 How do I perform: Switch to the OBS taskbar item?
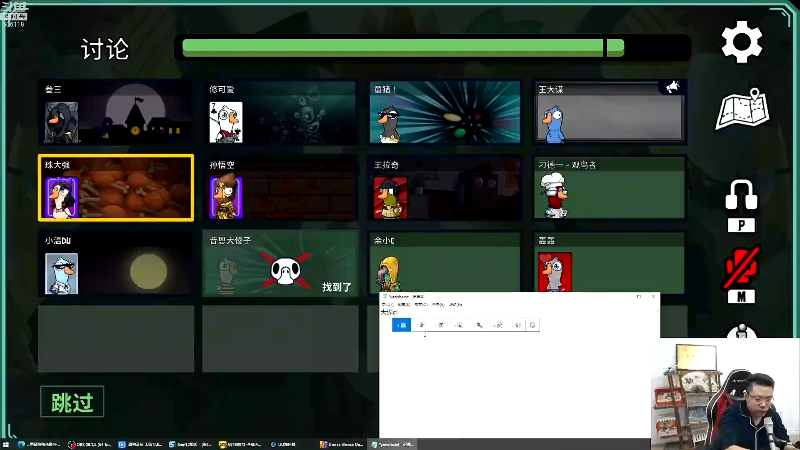pos(90,444)
